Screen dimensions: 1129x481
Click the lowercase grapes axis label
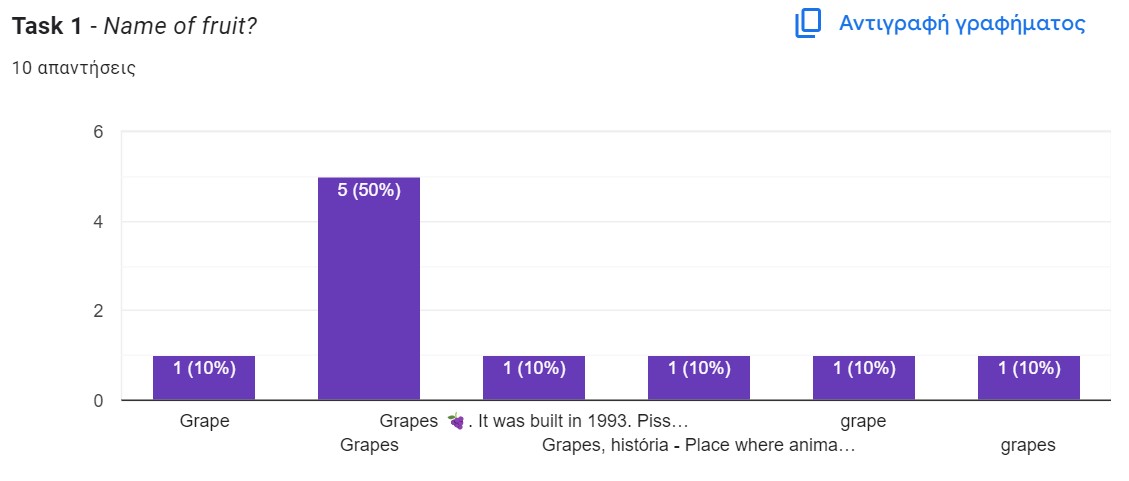(1028, 445)
